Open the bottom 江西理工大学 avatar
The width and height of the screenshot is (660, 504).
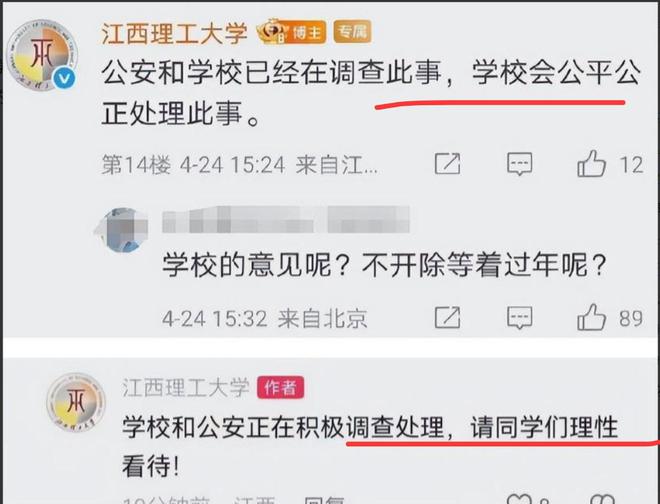pos(76,401)
